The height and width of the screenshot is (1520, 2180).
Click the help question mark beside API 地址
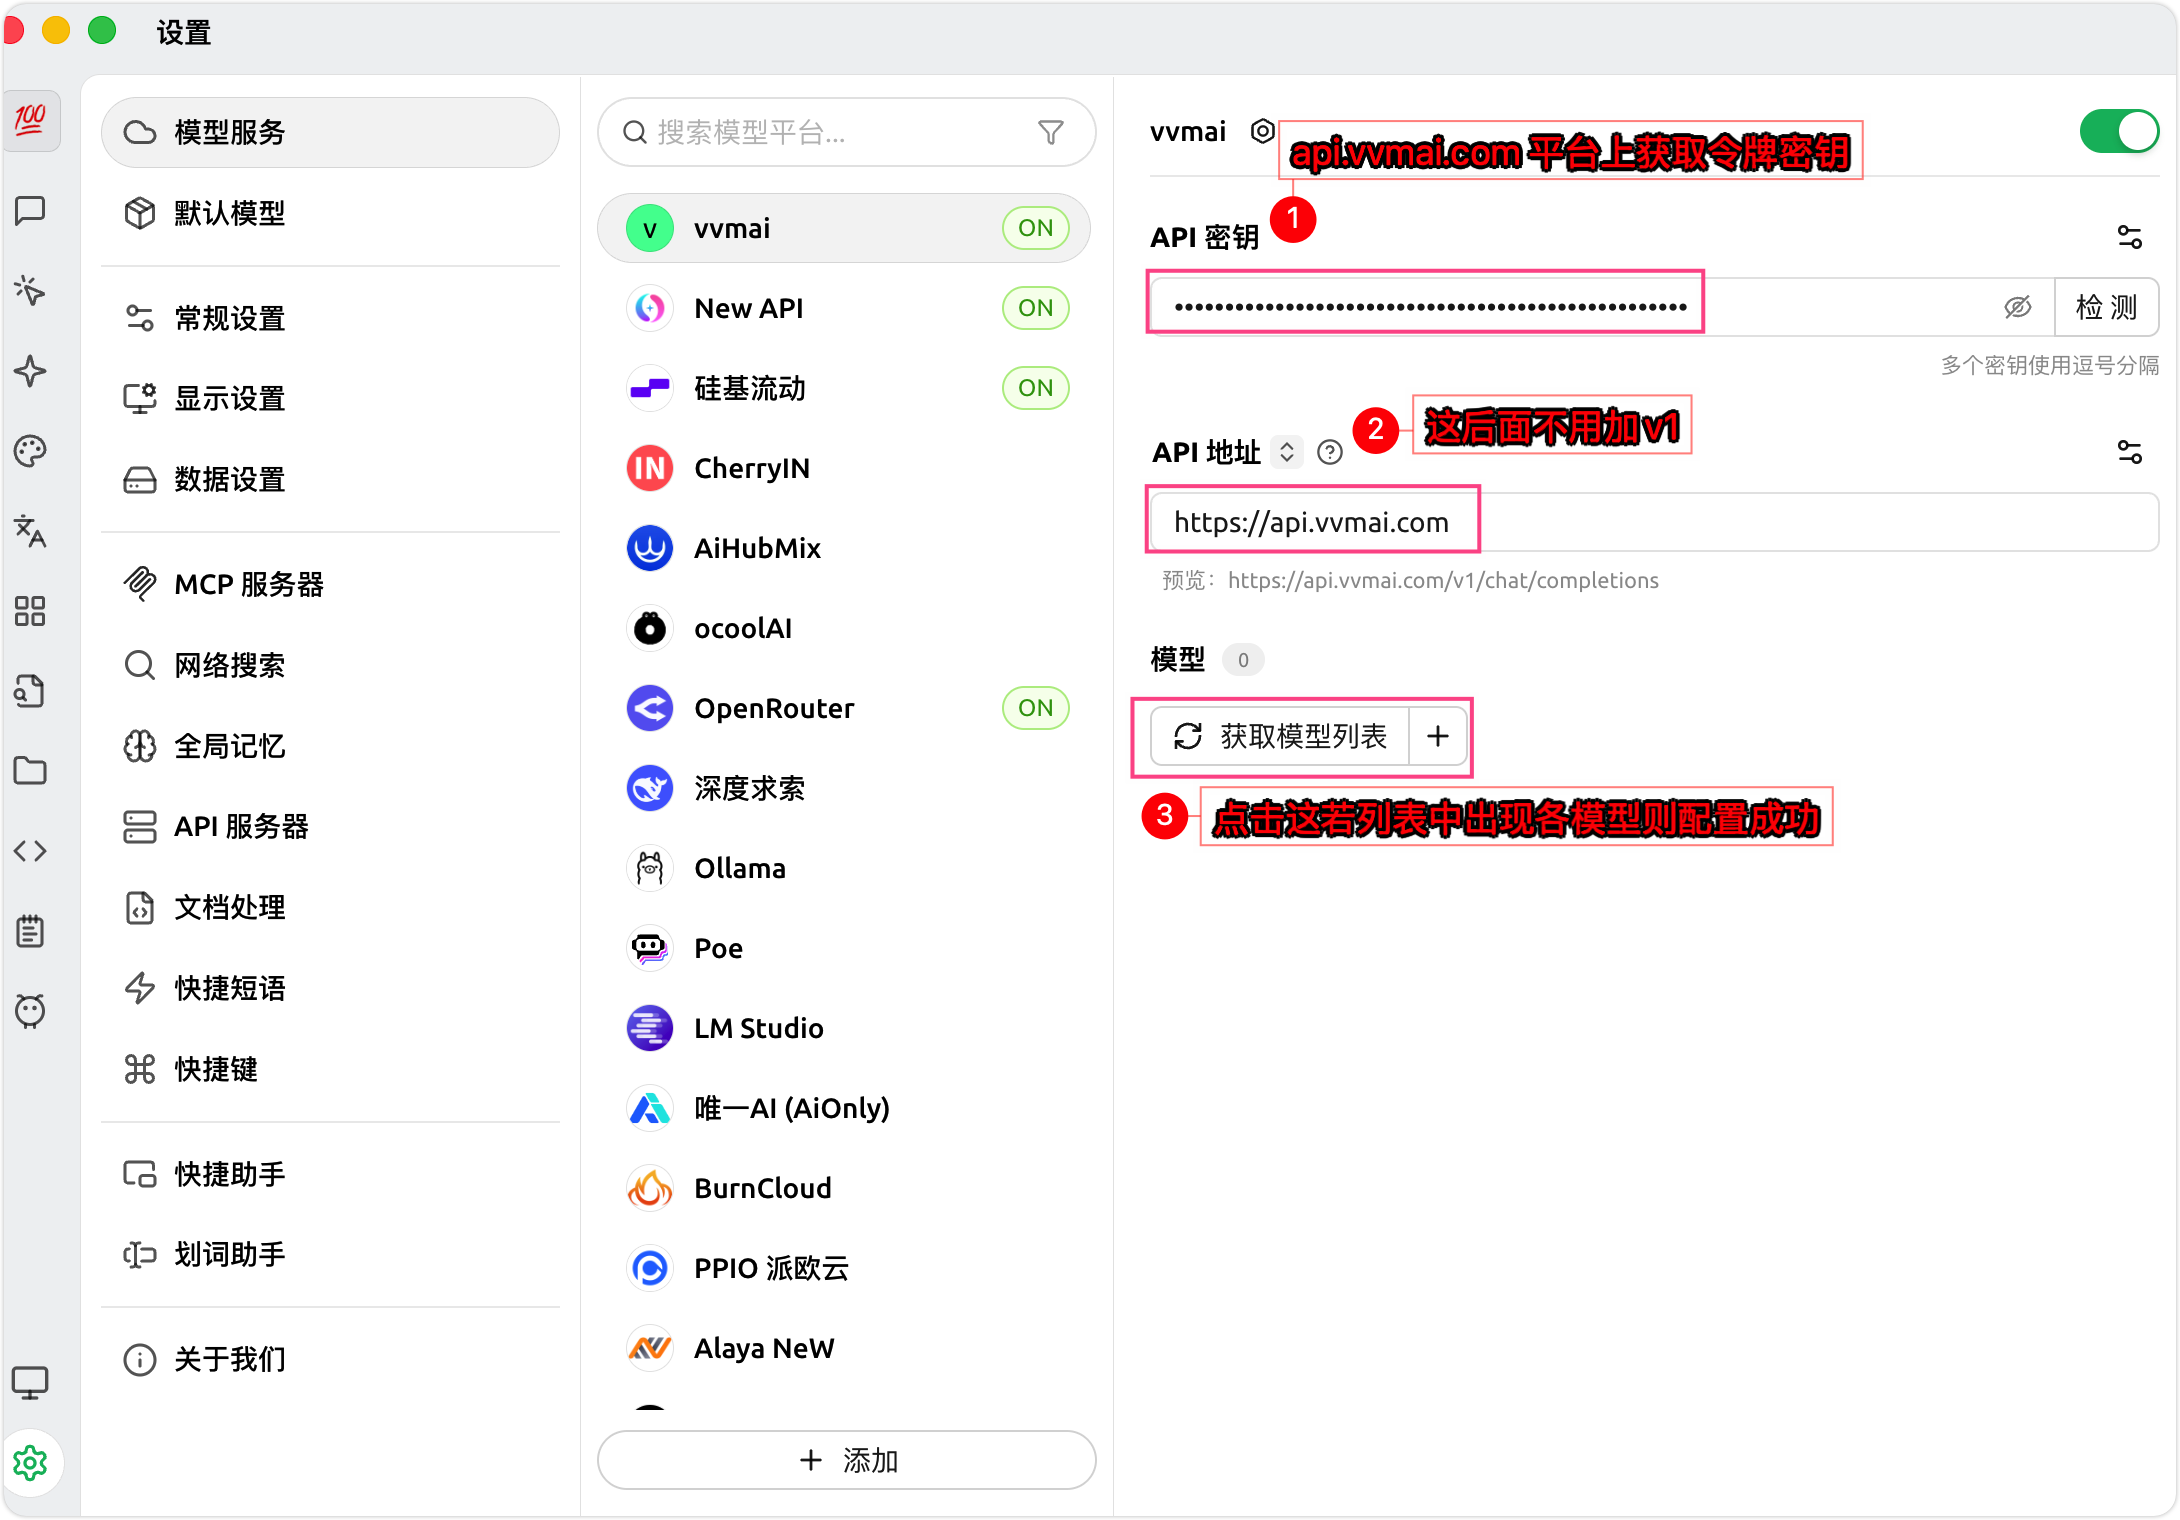click(x=1329, y=453)
